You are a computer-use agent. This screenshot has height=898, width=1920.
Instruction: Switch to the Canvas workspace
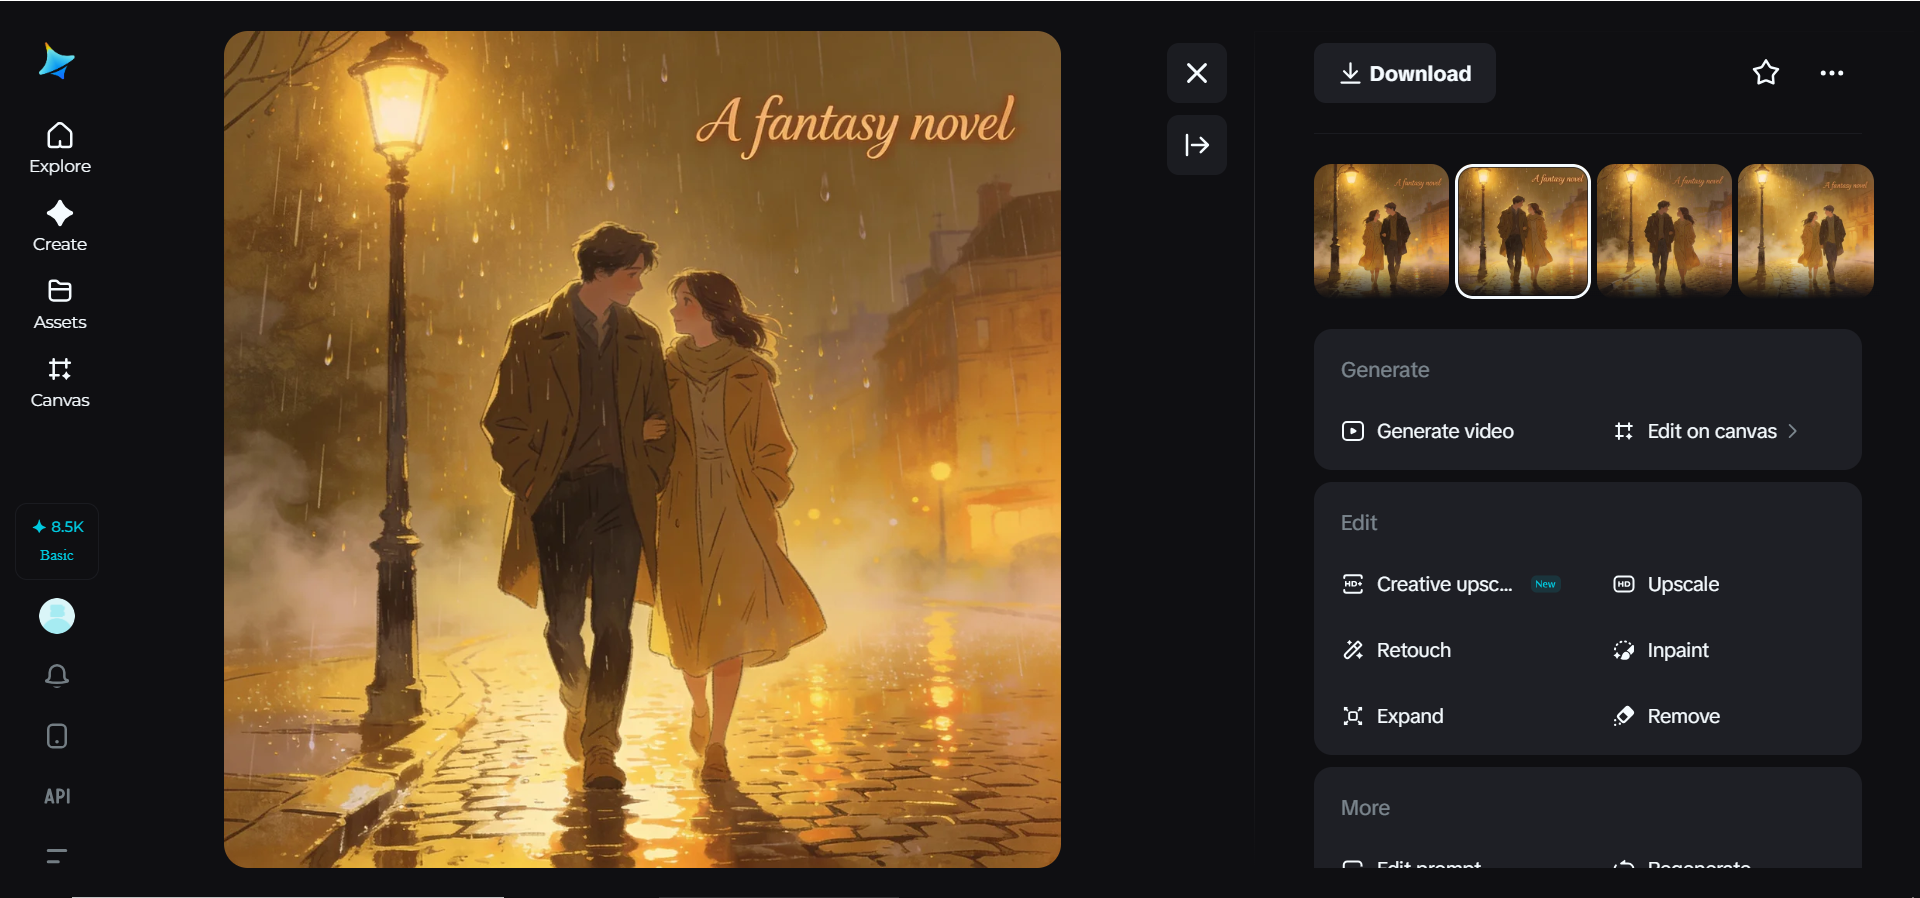click(60, 382)
